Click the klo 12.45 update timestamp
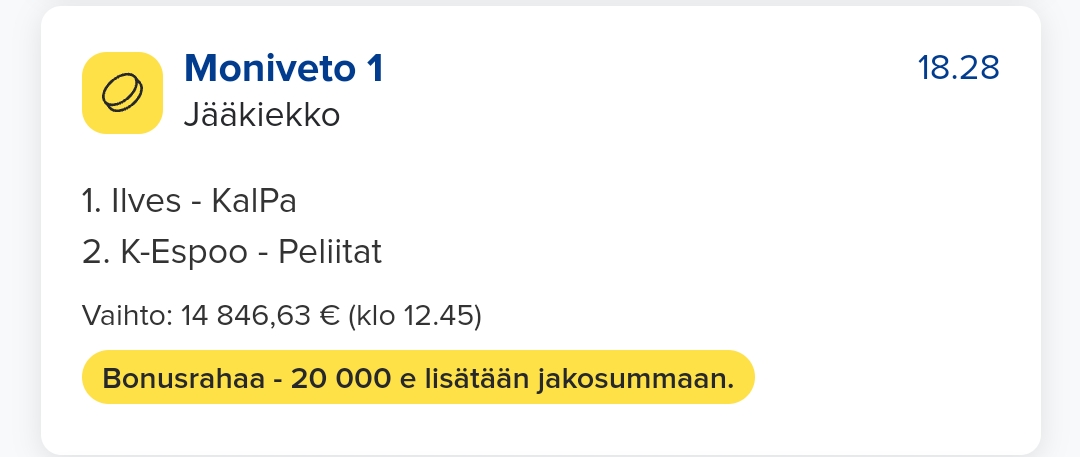 pos(414,317)
